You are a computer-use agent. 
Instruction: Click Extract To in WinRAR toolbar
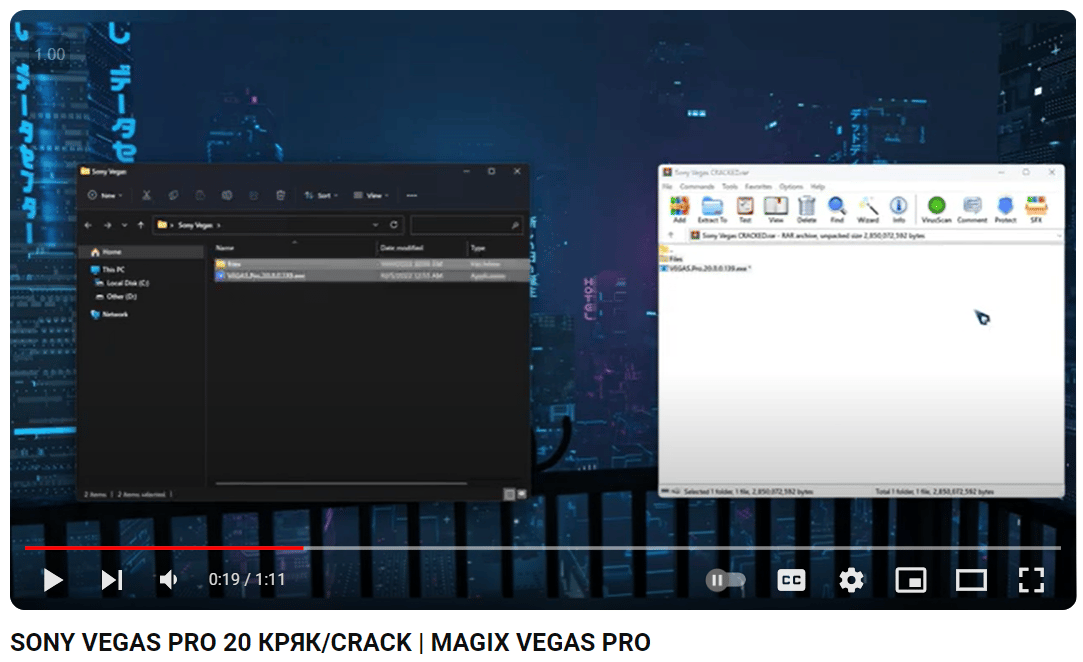point(712,209)
